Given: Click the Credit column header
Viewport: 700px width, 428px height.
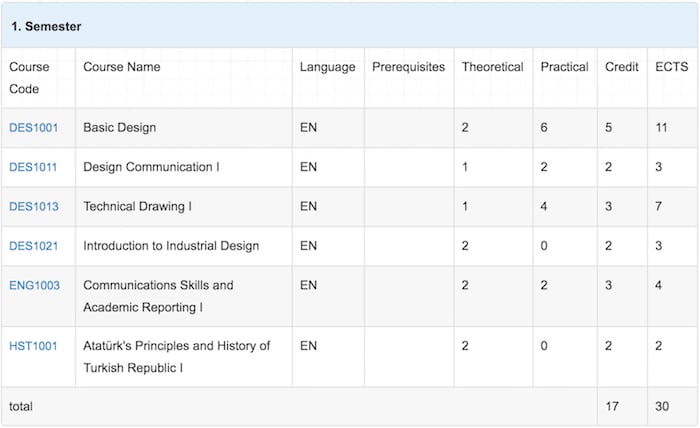Looking at the screenshot, I should coord(621,67).
